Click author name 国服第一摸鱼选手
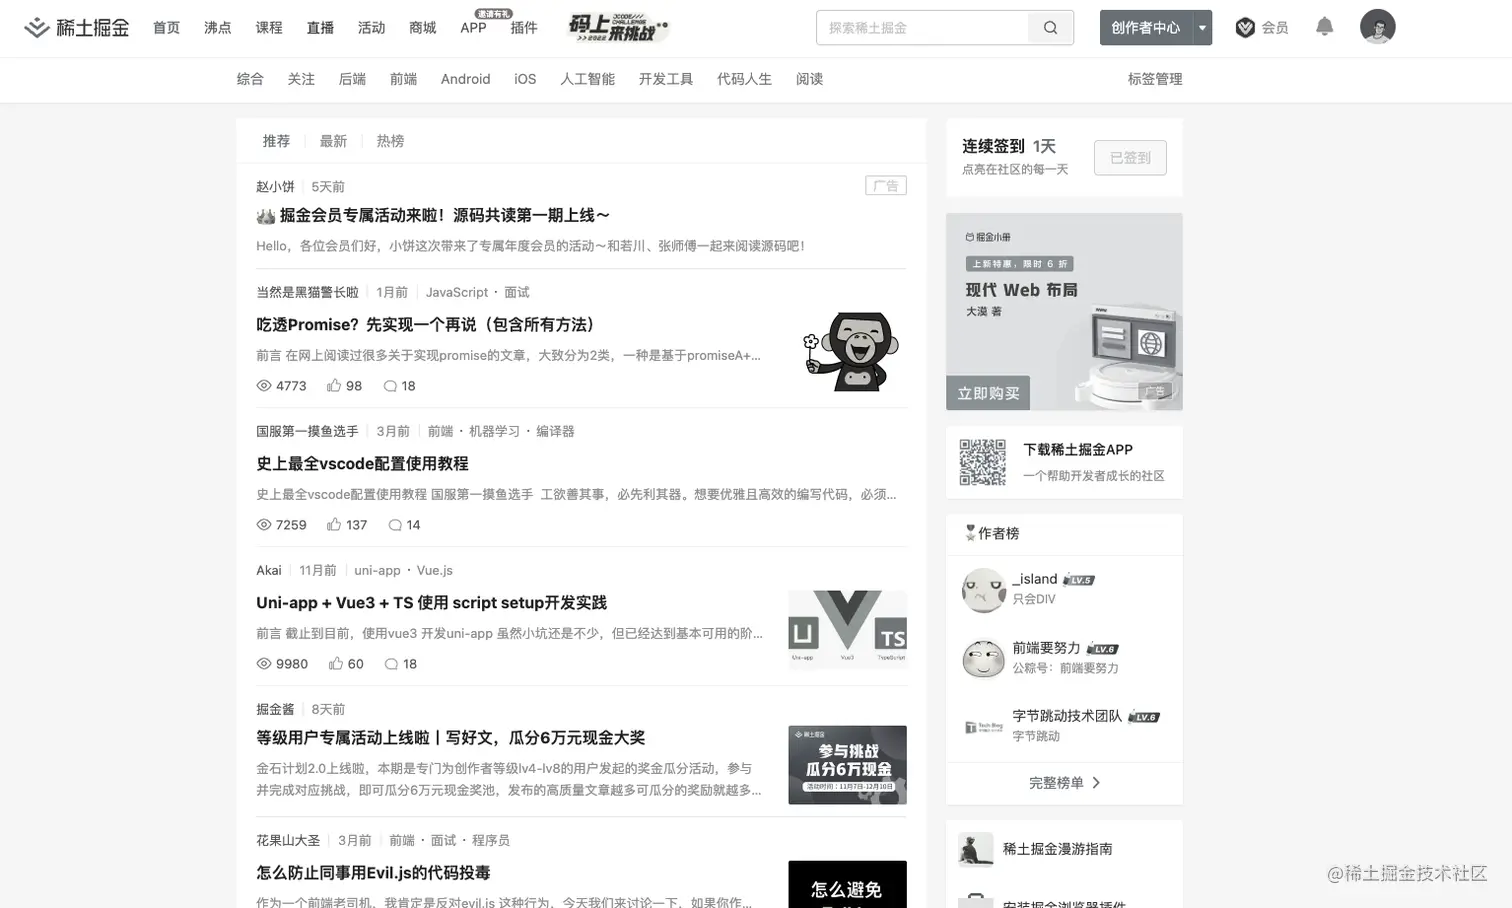The width and height of the screenshot is (1512, 908). coord(307,431)
